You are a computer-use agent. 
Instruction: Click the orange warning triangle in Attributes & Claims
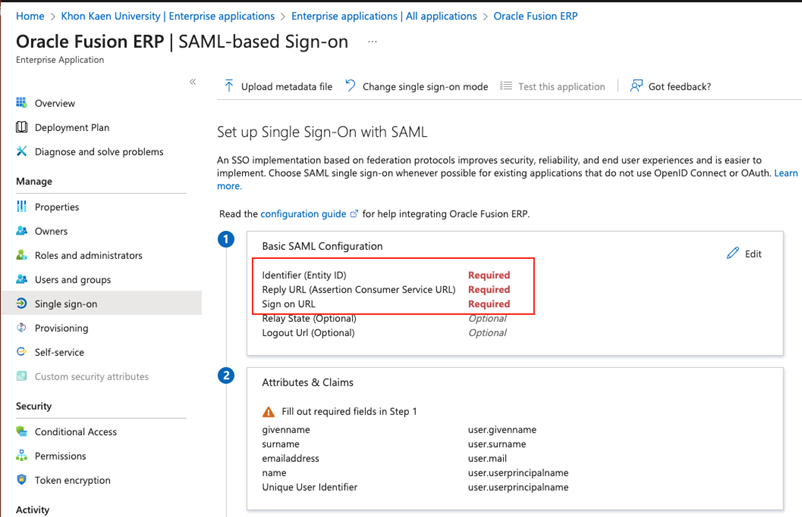click(x=268, y=412)
